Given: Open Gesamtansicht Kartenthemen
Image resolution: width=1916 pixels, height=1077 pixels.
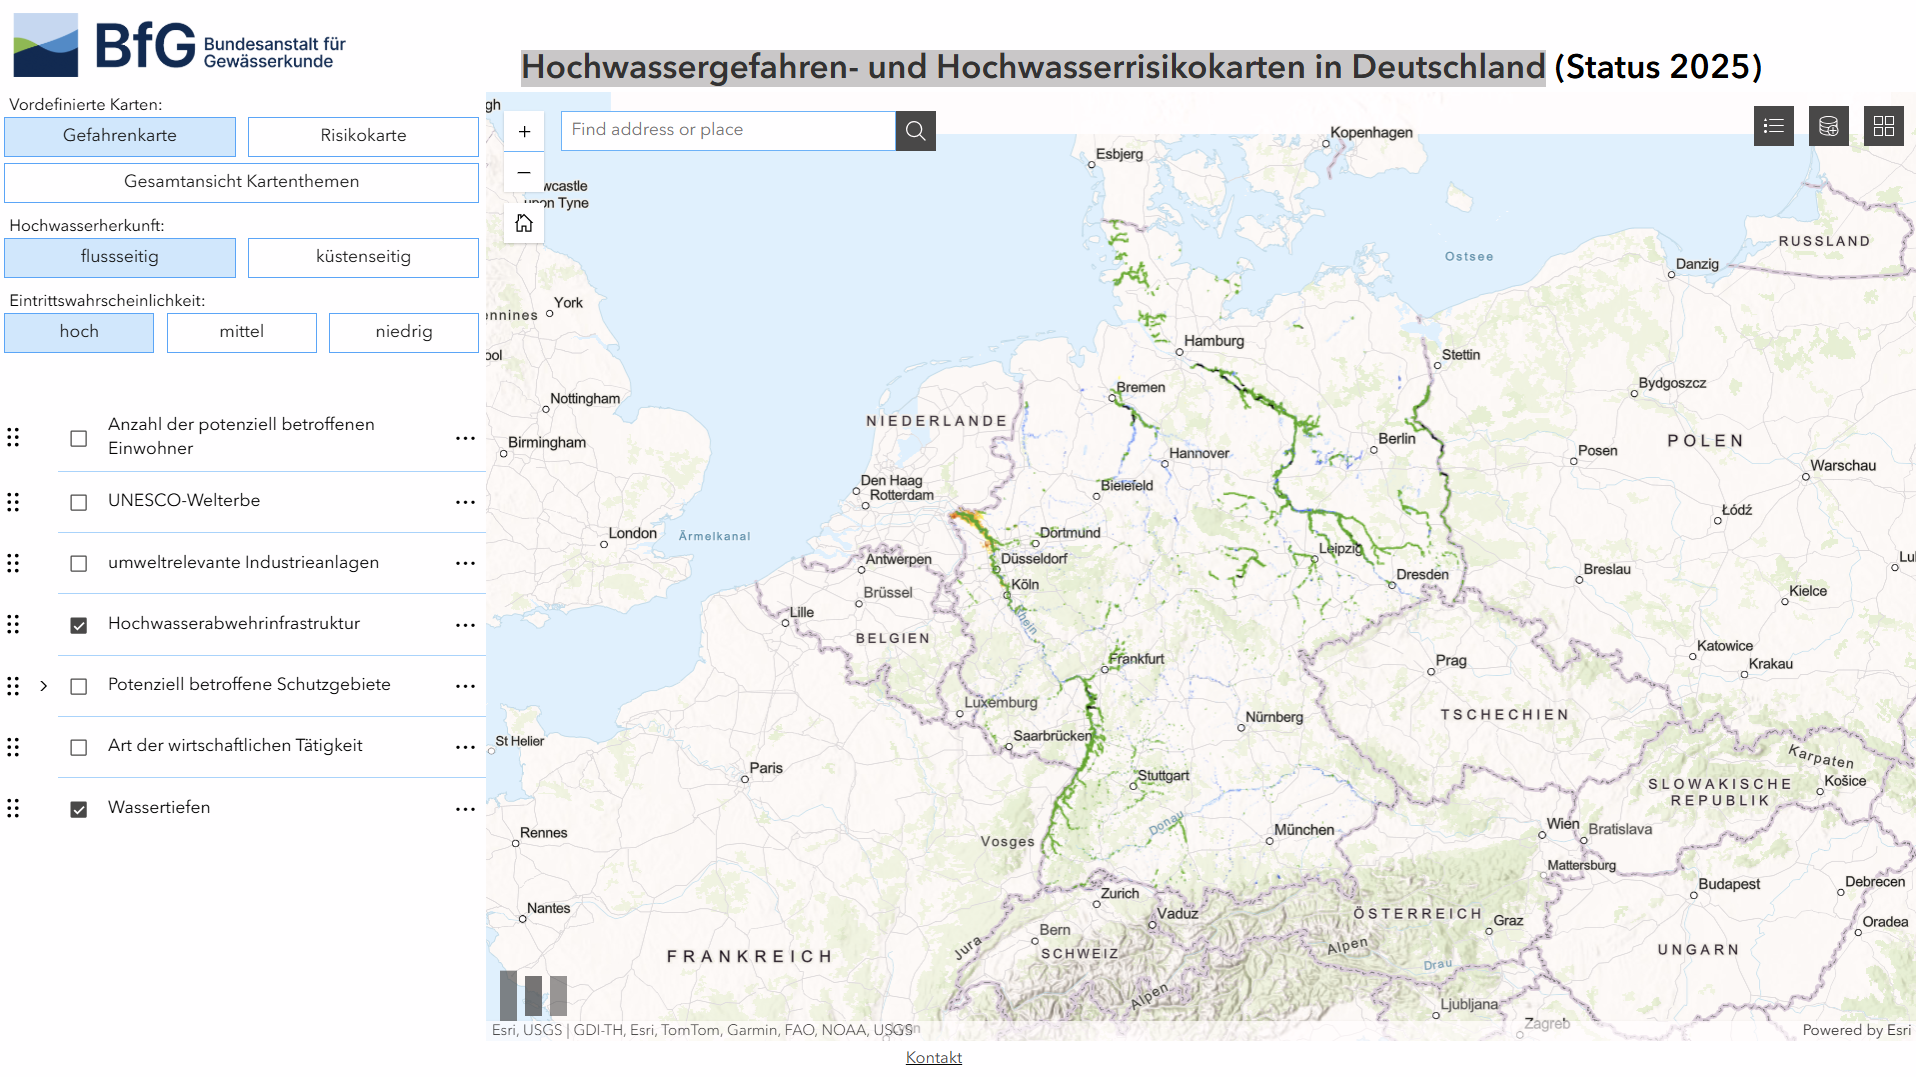Looking at the screenshot, I should (x=241, y=182).
